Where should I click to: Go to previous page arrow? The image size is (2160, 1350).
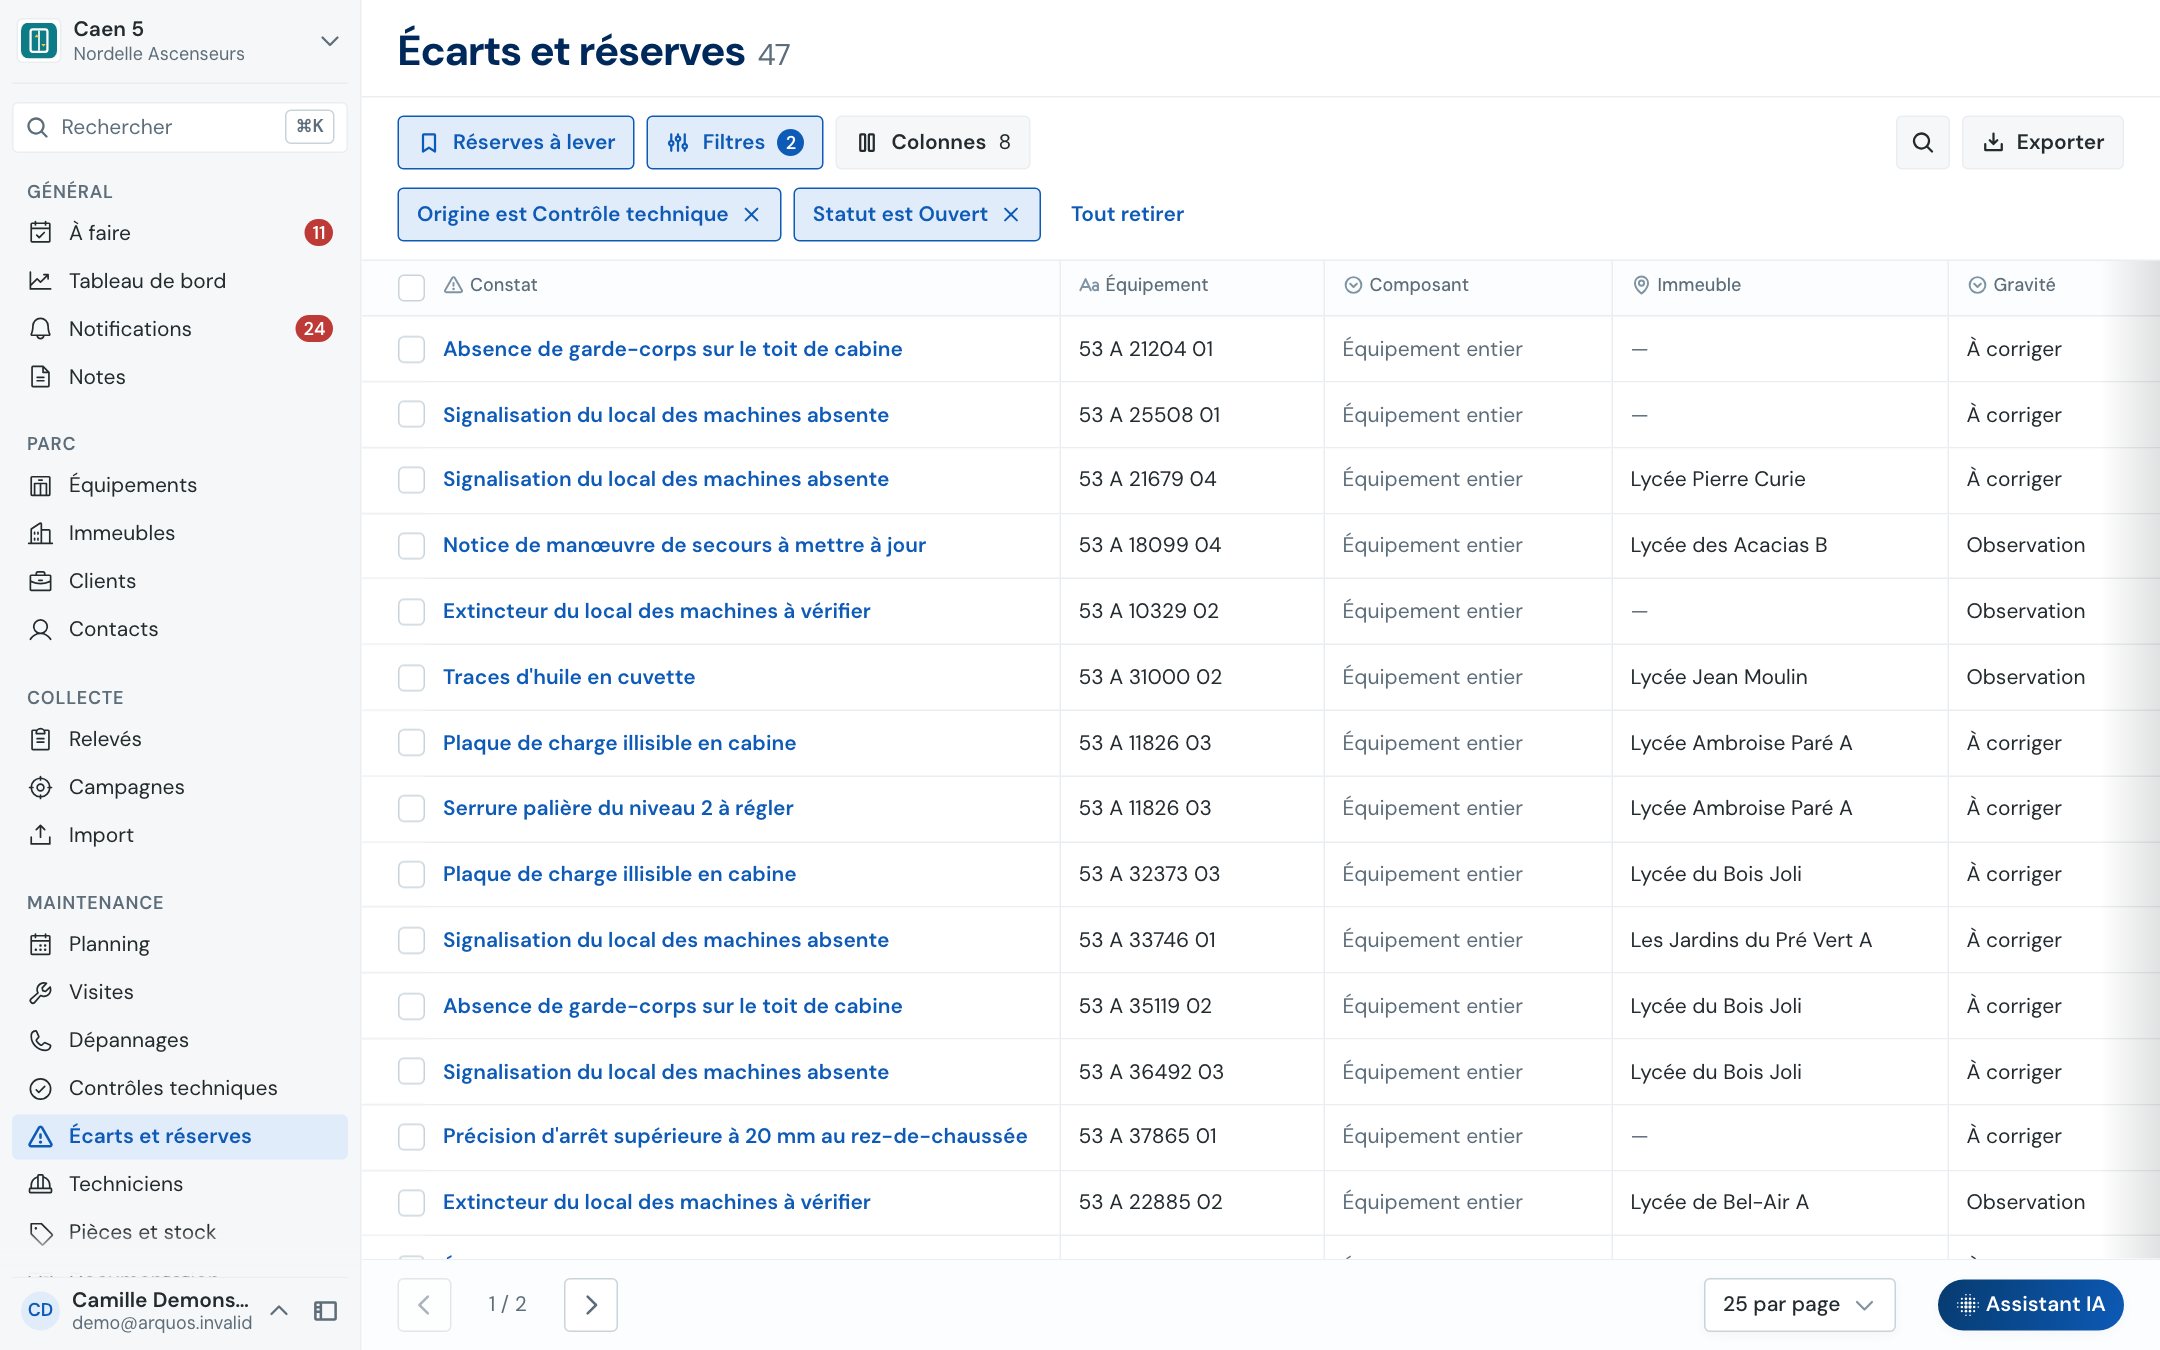pyautogui.click(x=424, y=1305)
